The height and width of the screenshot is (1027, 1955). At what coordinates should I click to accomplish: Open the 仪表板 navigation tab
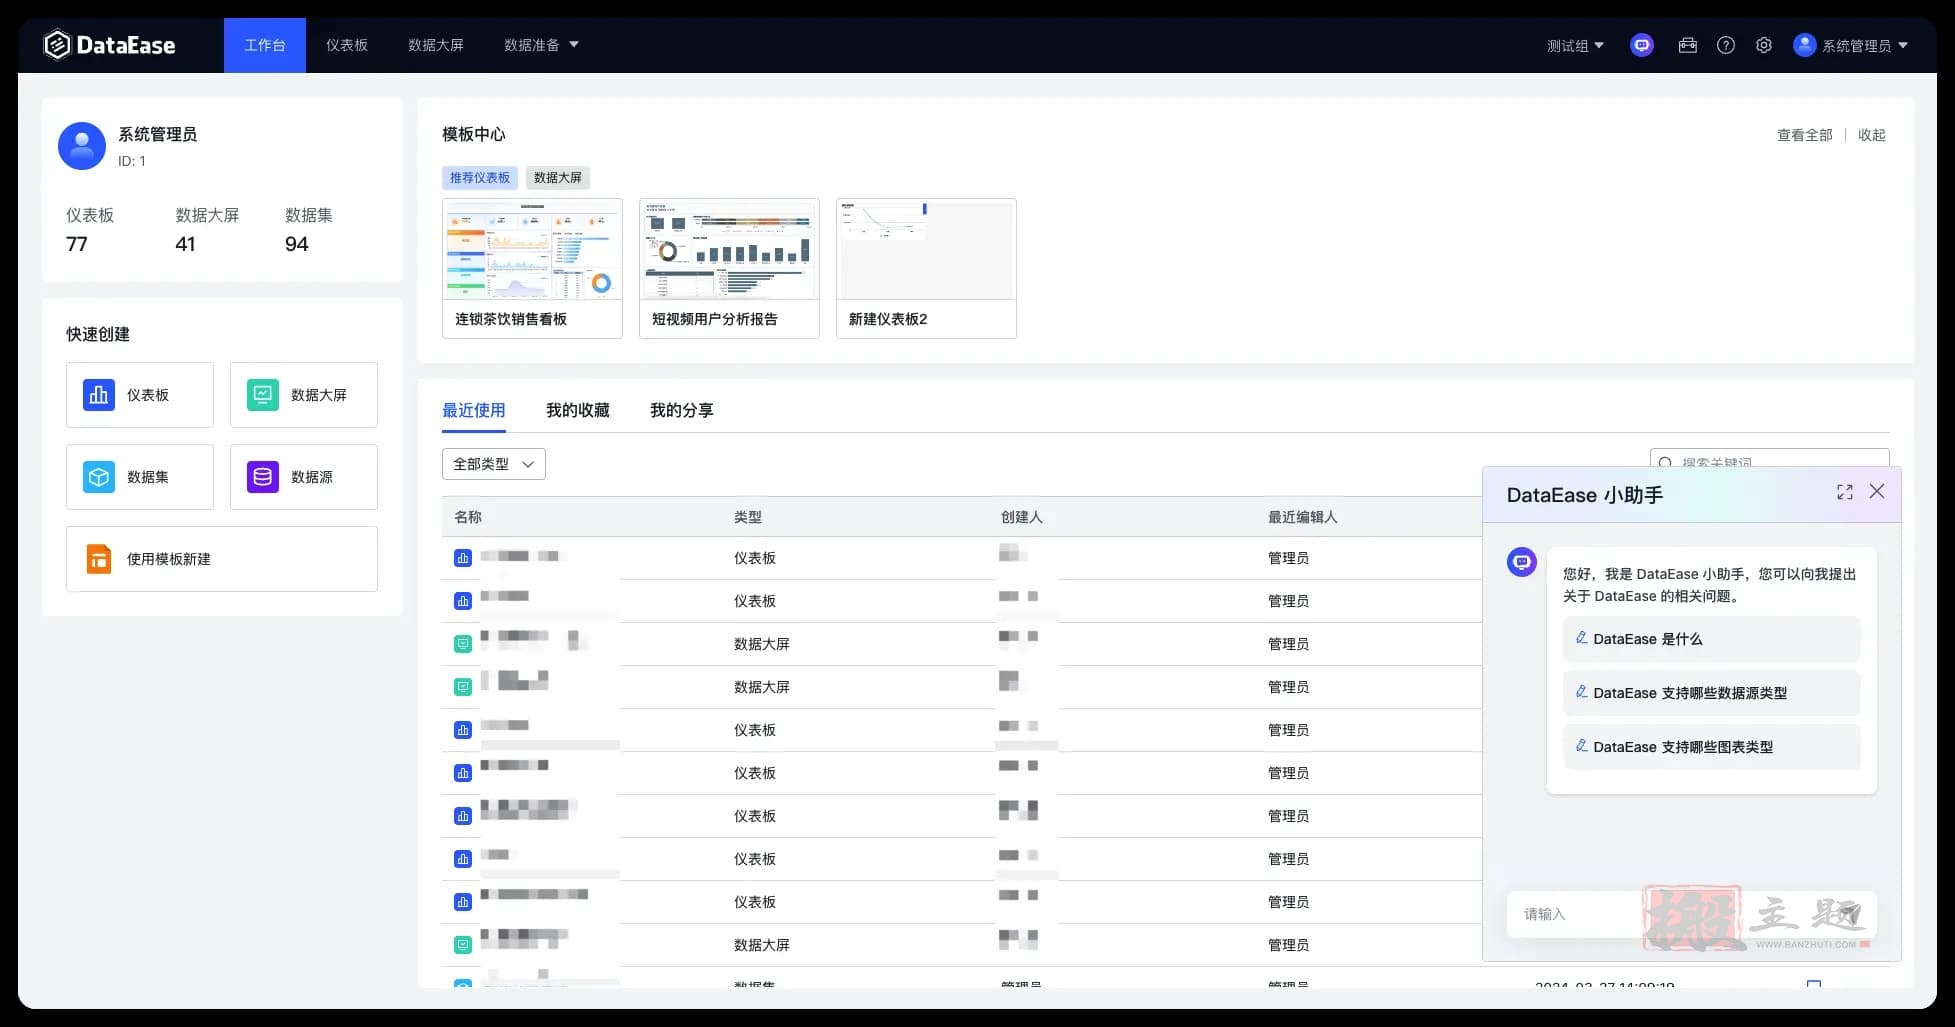tap(347, 45)
